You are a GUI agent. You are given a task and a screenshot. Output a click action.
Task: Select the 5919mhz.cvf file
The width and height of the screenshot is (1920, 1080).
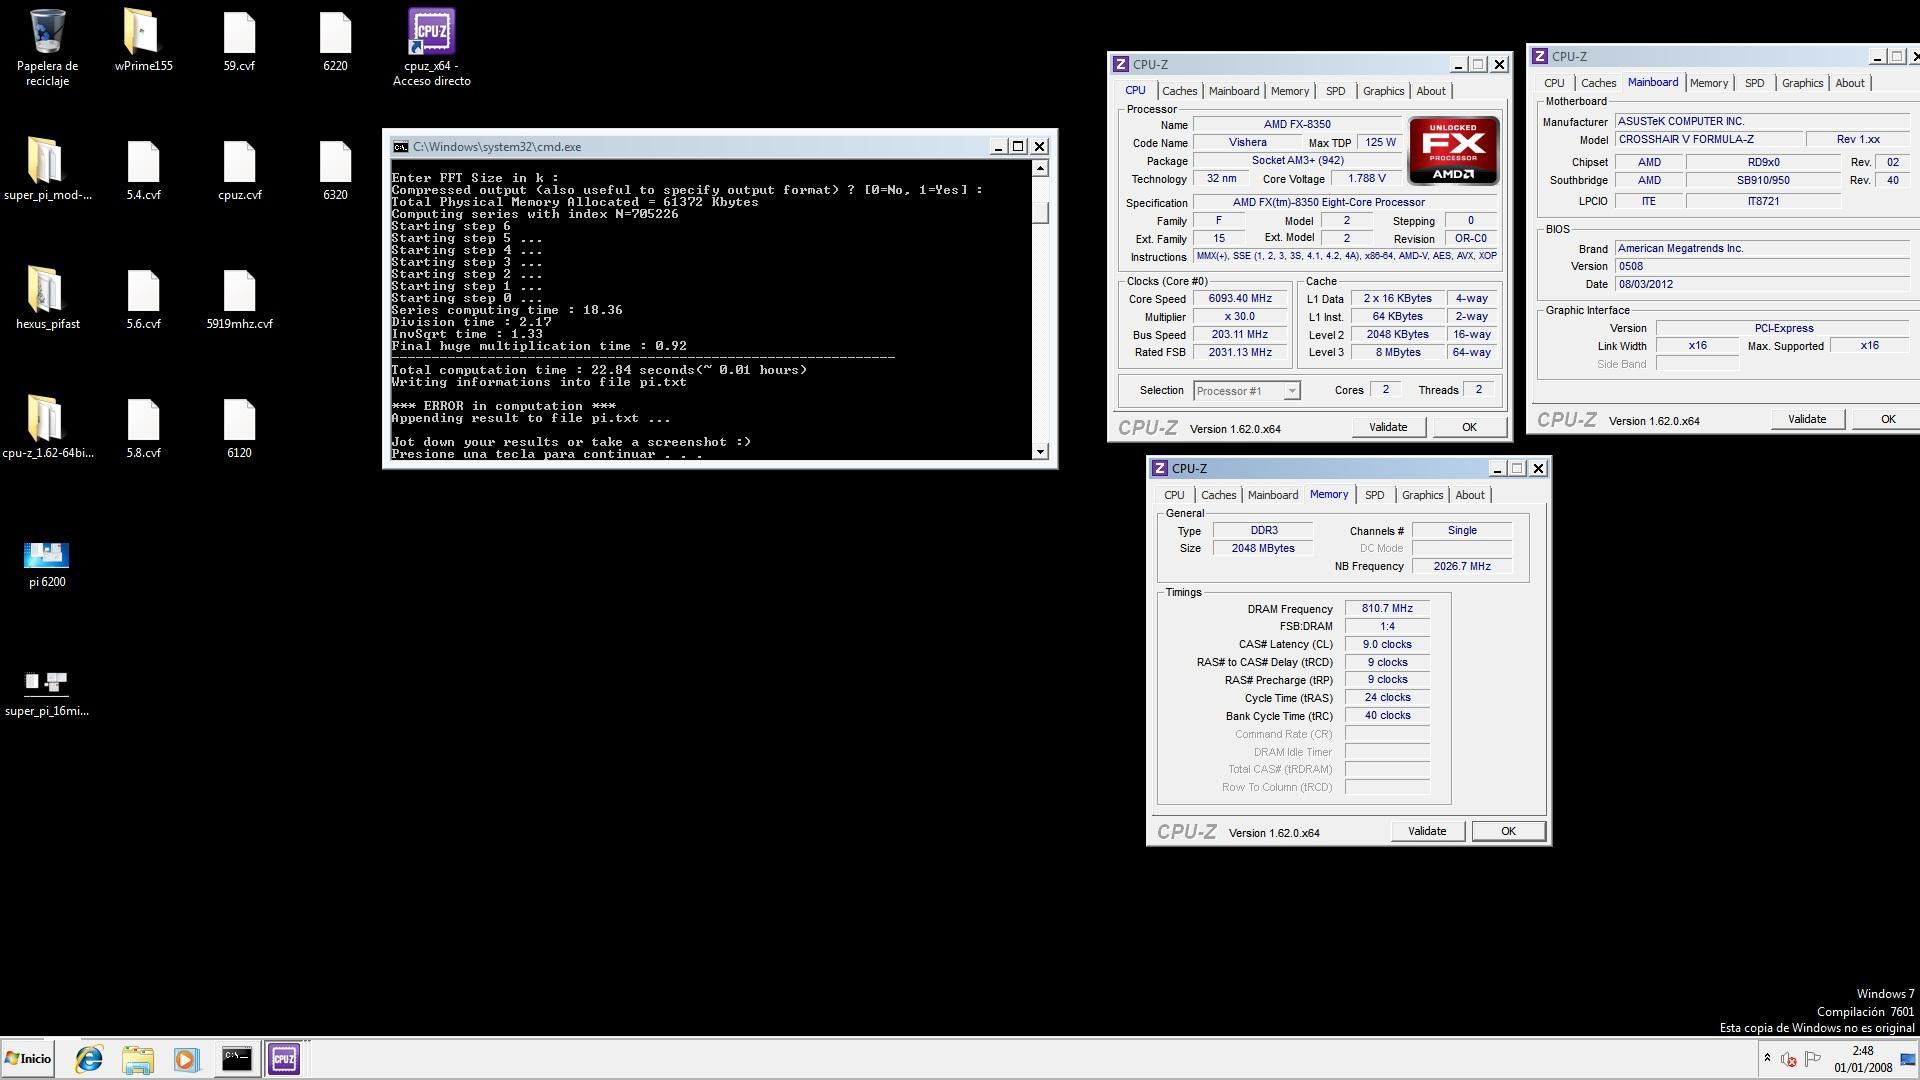coord(239,298)
